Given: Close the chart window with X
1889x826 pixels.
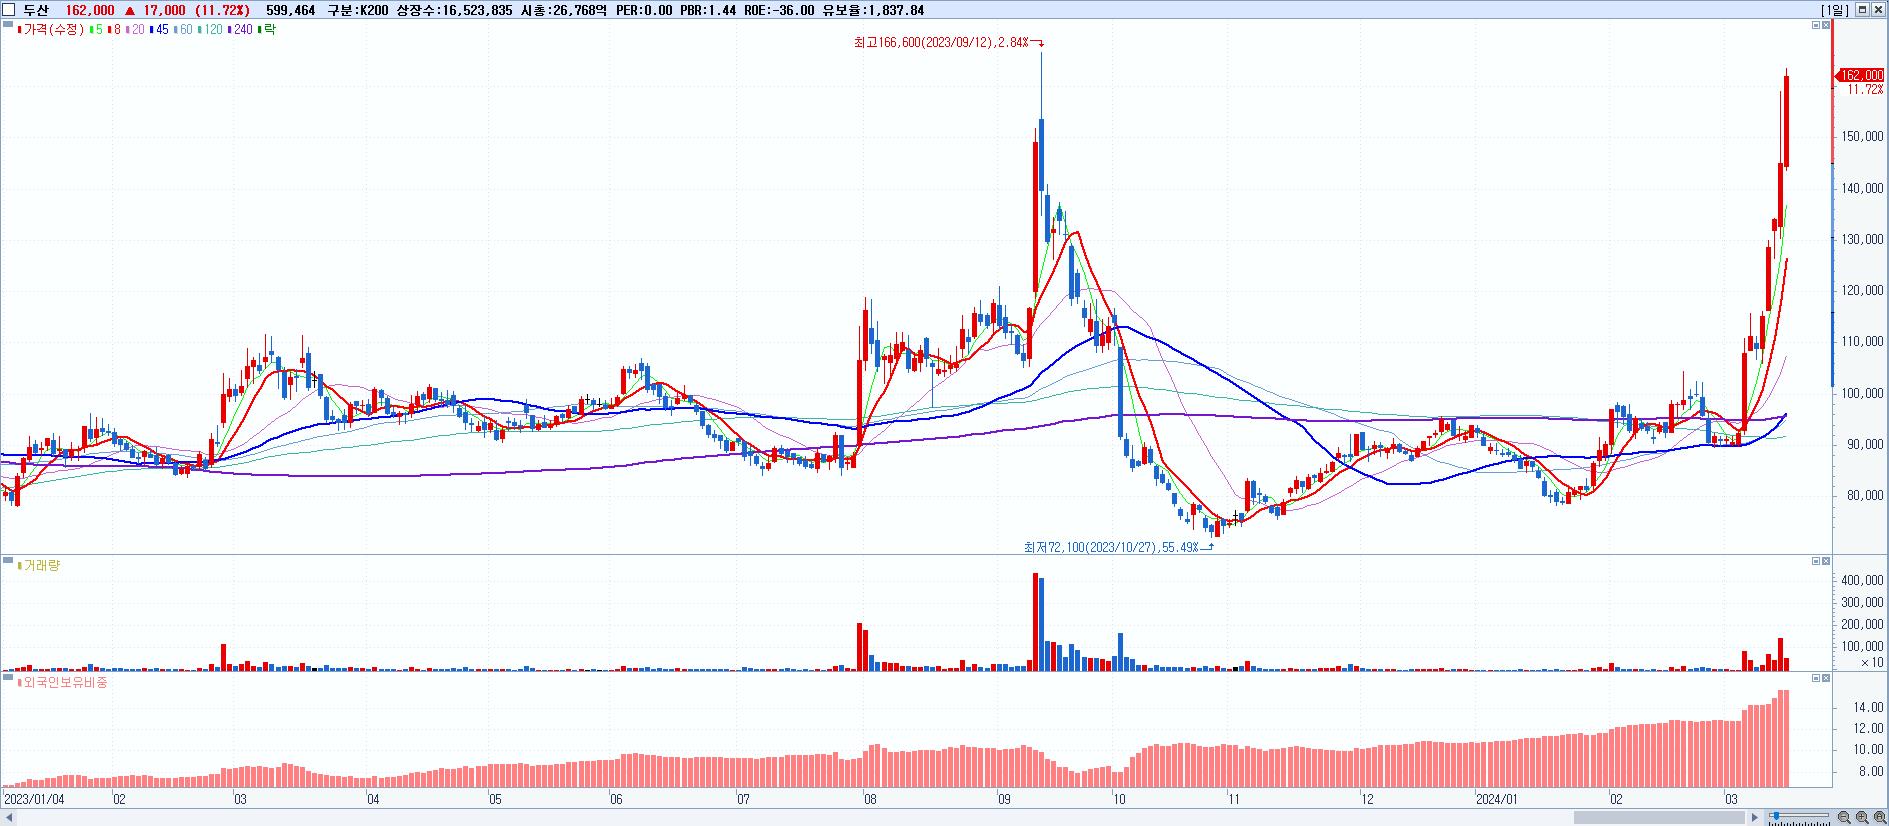Looking at the screenshot, I should tap(1878, 10).
